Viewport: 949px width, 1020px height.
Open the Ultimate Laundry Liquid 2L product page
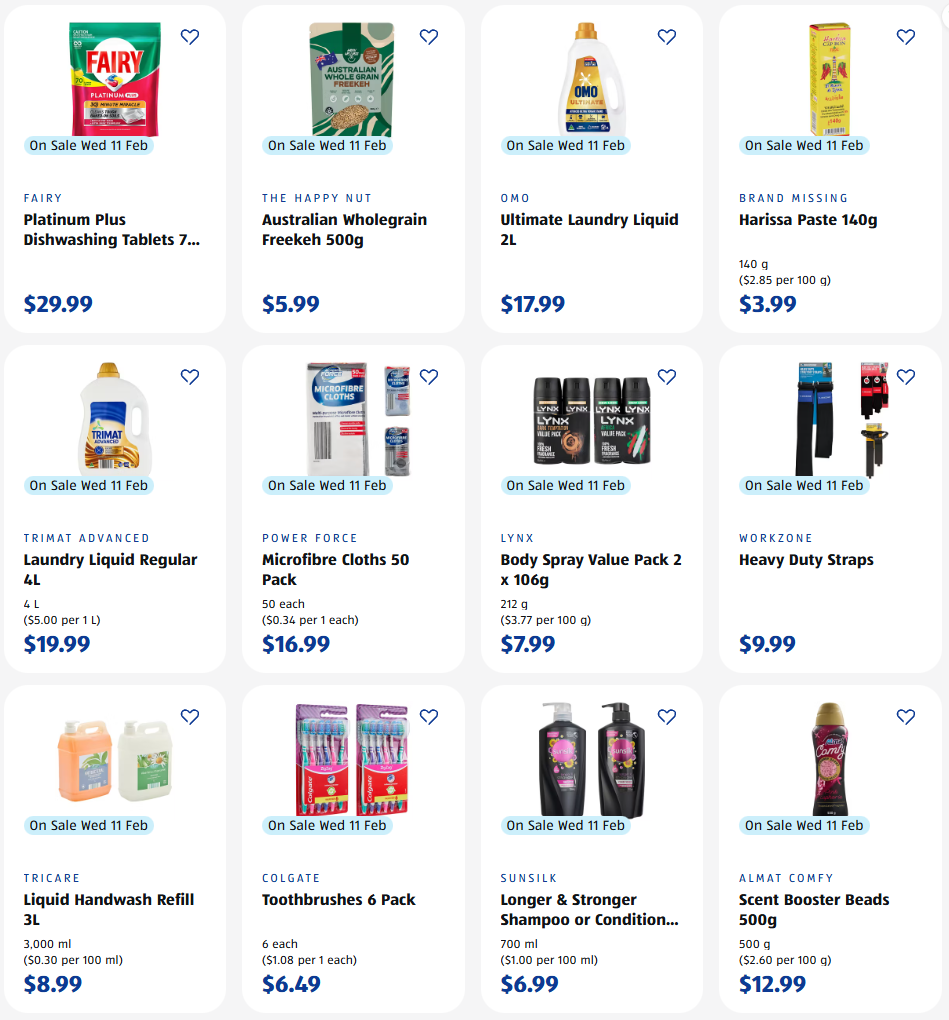coord(589,229)
